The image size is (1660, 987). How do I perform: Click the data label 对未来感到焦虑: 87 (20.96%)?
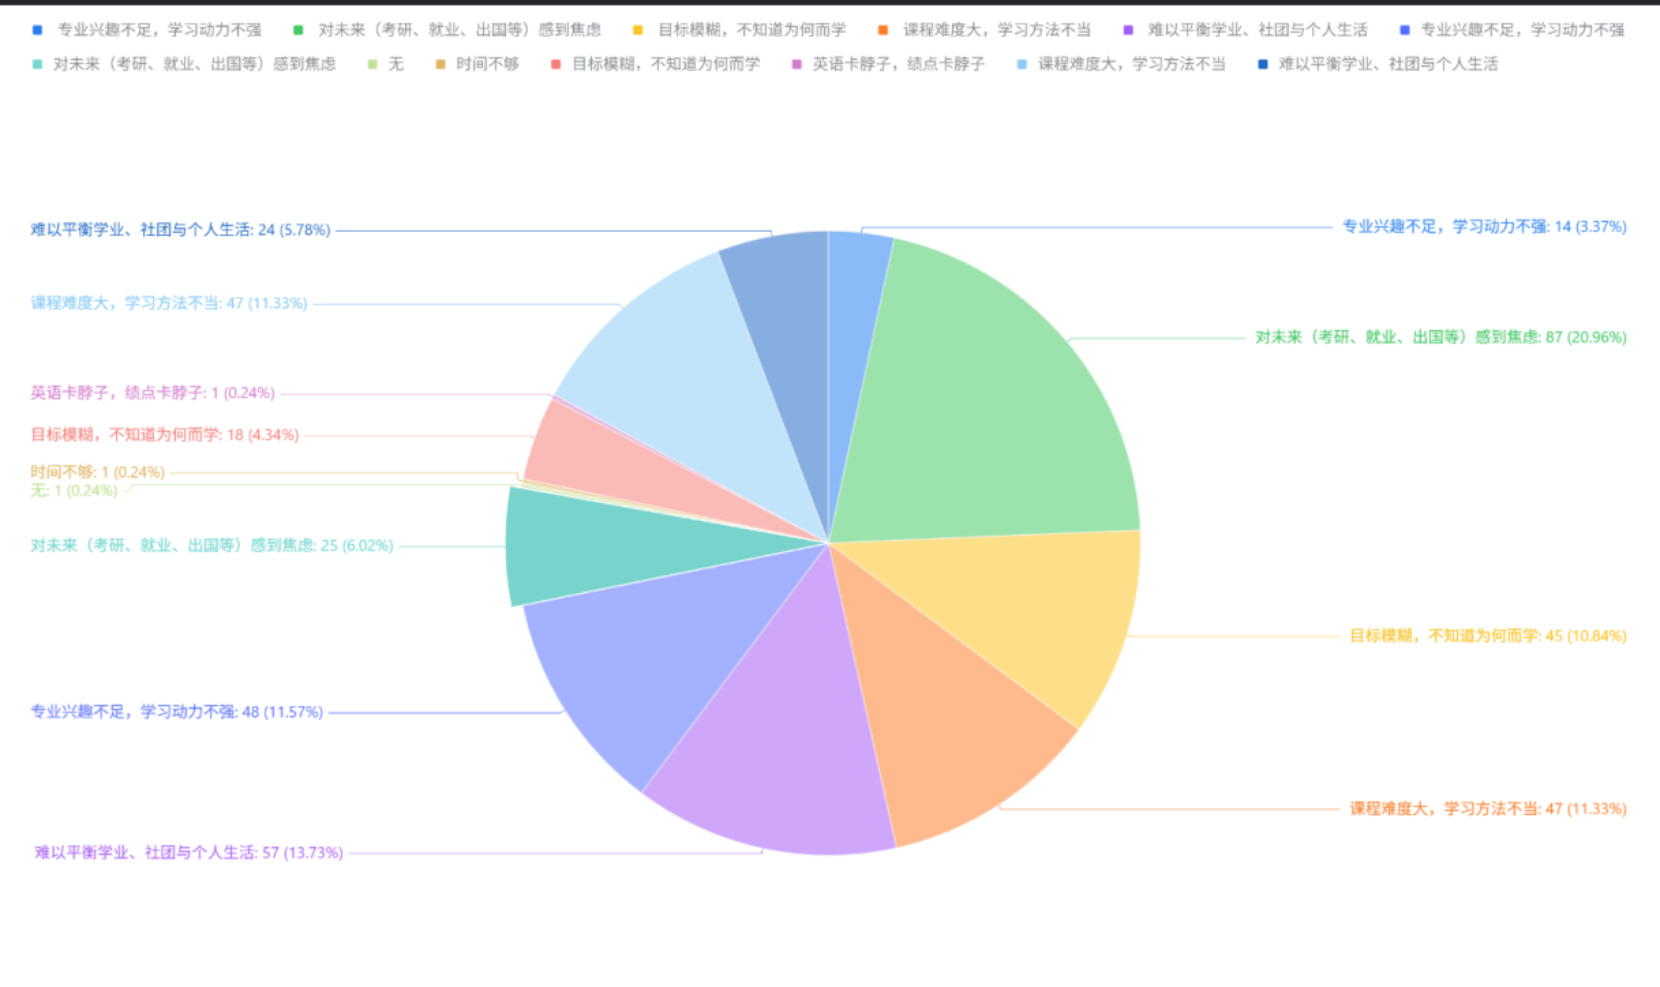1440,337
